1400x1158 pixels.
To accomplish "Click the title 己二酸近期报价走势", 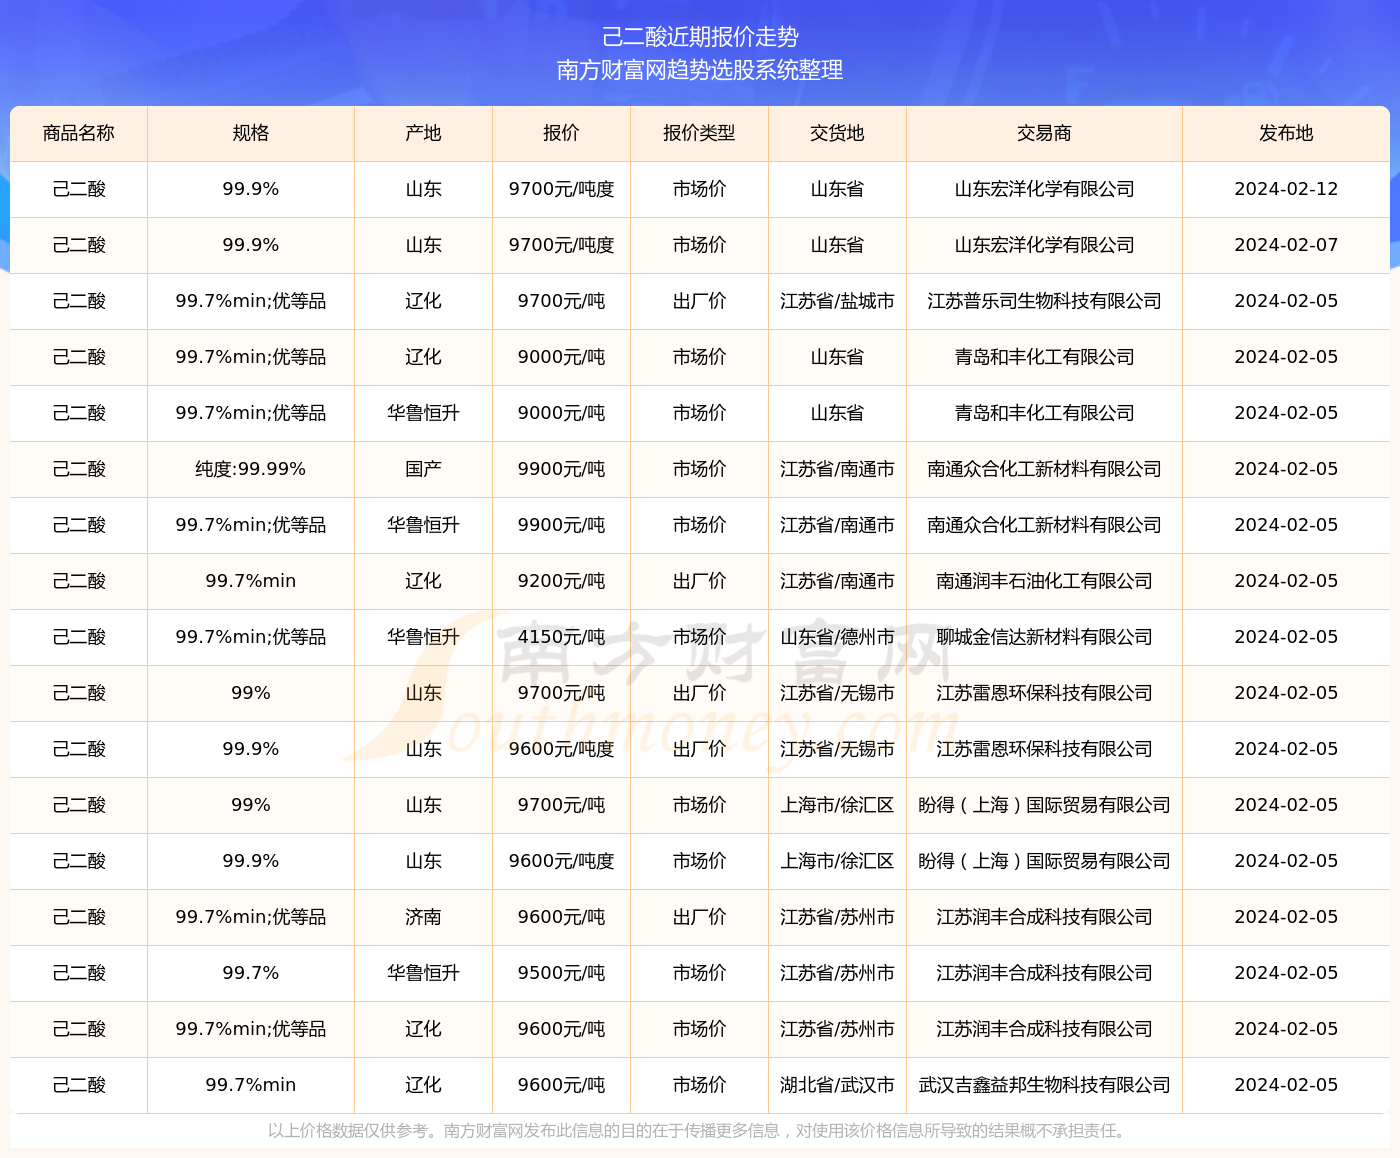I will [x=700, y=37].
